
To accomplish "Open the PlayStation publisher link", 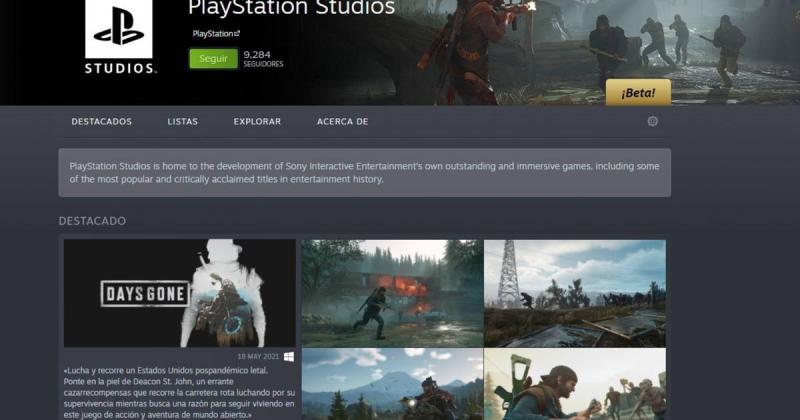I will [x=211, y=34].
